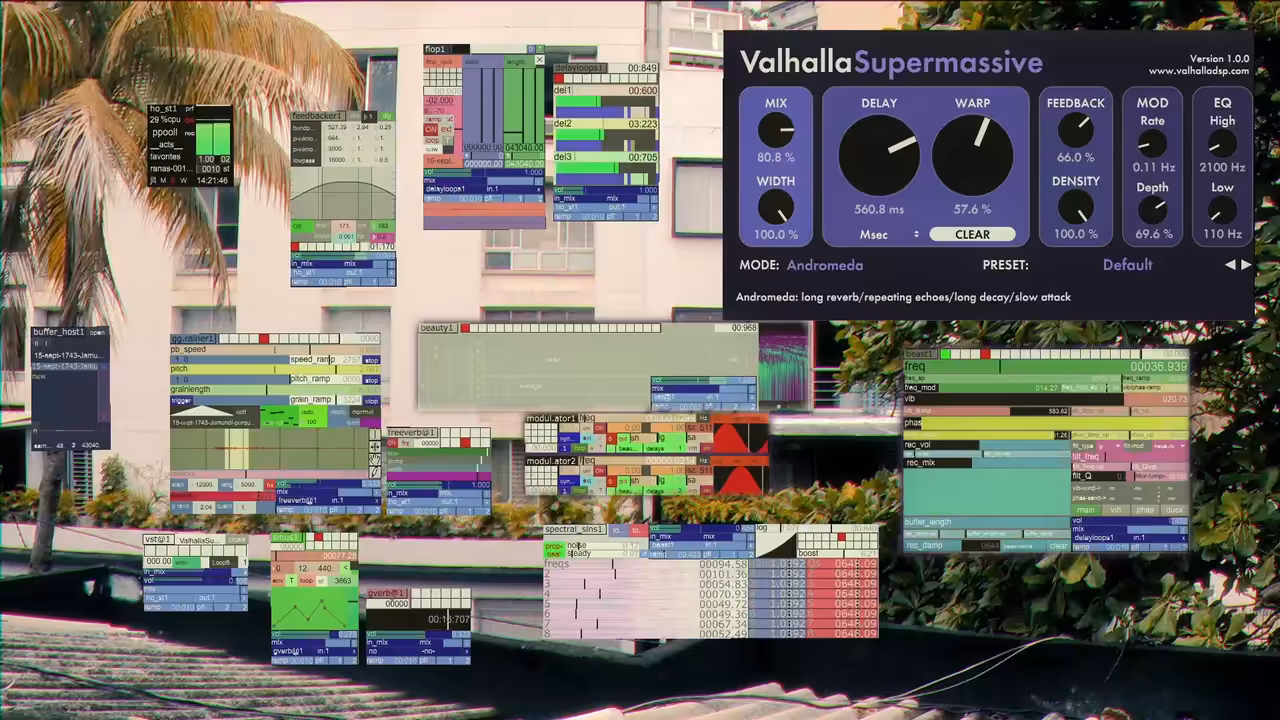
Task: Click the FEEDBACK knob
Action: click(1075, 130)
